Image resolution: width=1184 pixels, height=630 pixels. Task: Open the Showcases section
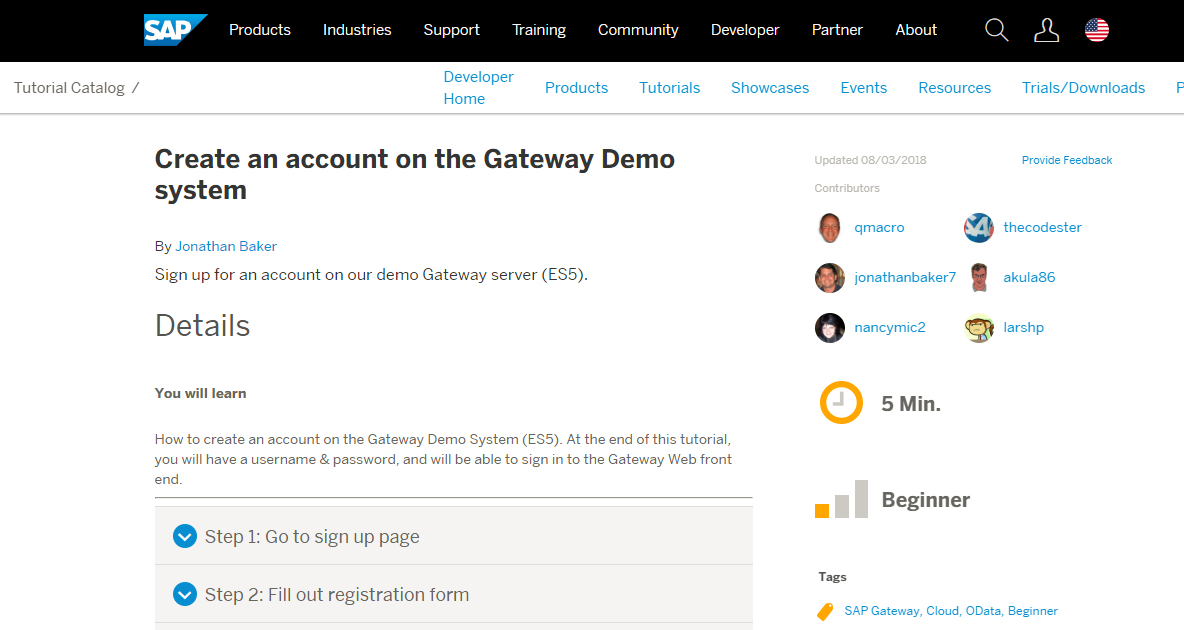click(769, 88)
